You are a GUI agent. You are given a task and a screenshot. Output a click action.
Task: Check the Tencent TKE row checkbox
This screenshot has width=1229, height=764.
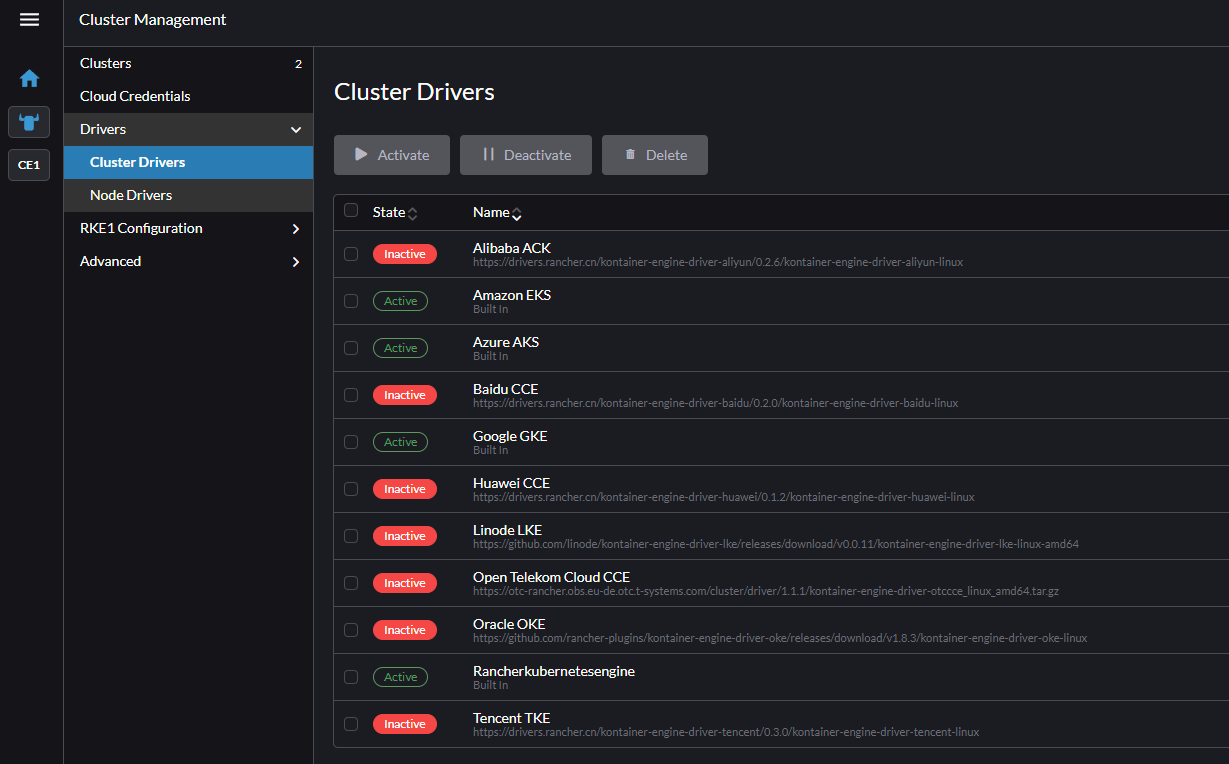click(351, 723)
